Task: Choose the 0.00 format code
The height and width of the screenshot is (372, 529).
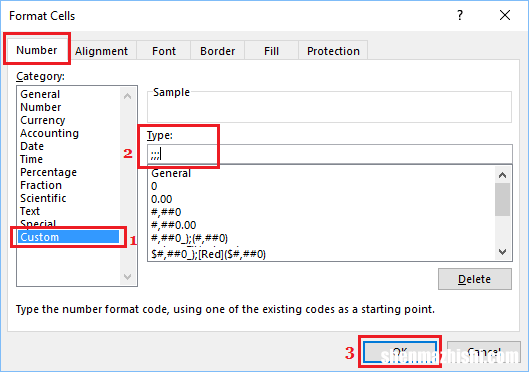Action: [322, 199]
